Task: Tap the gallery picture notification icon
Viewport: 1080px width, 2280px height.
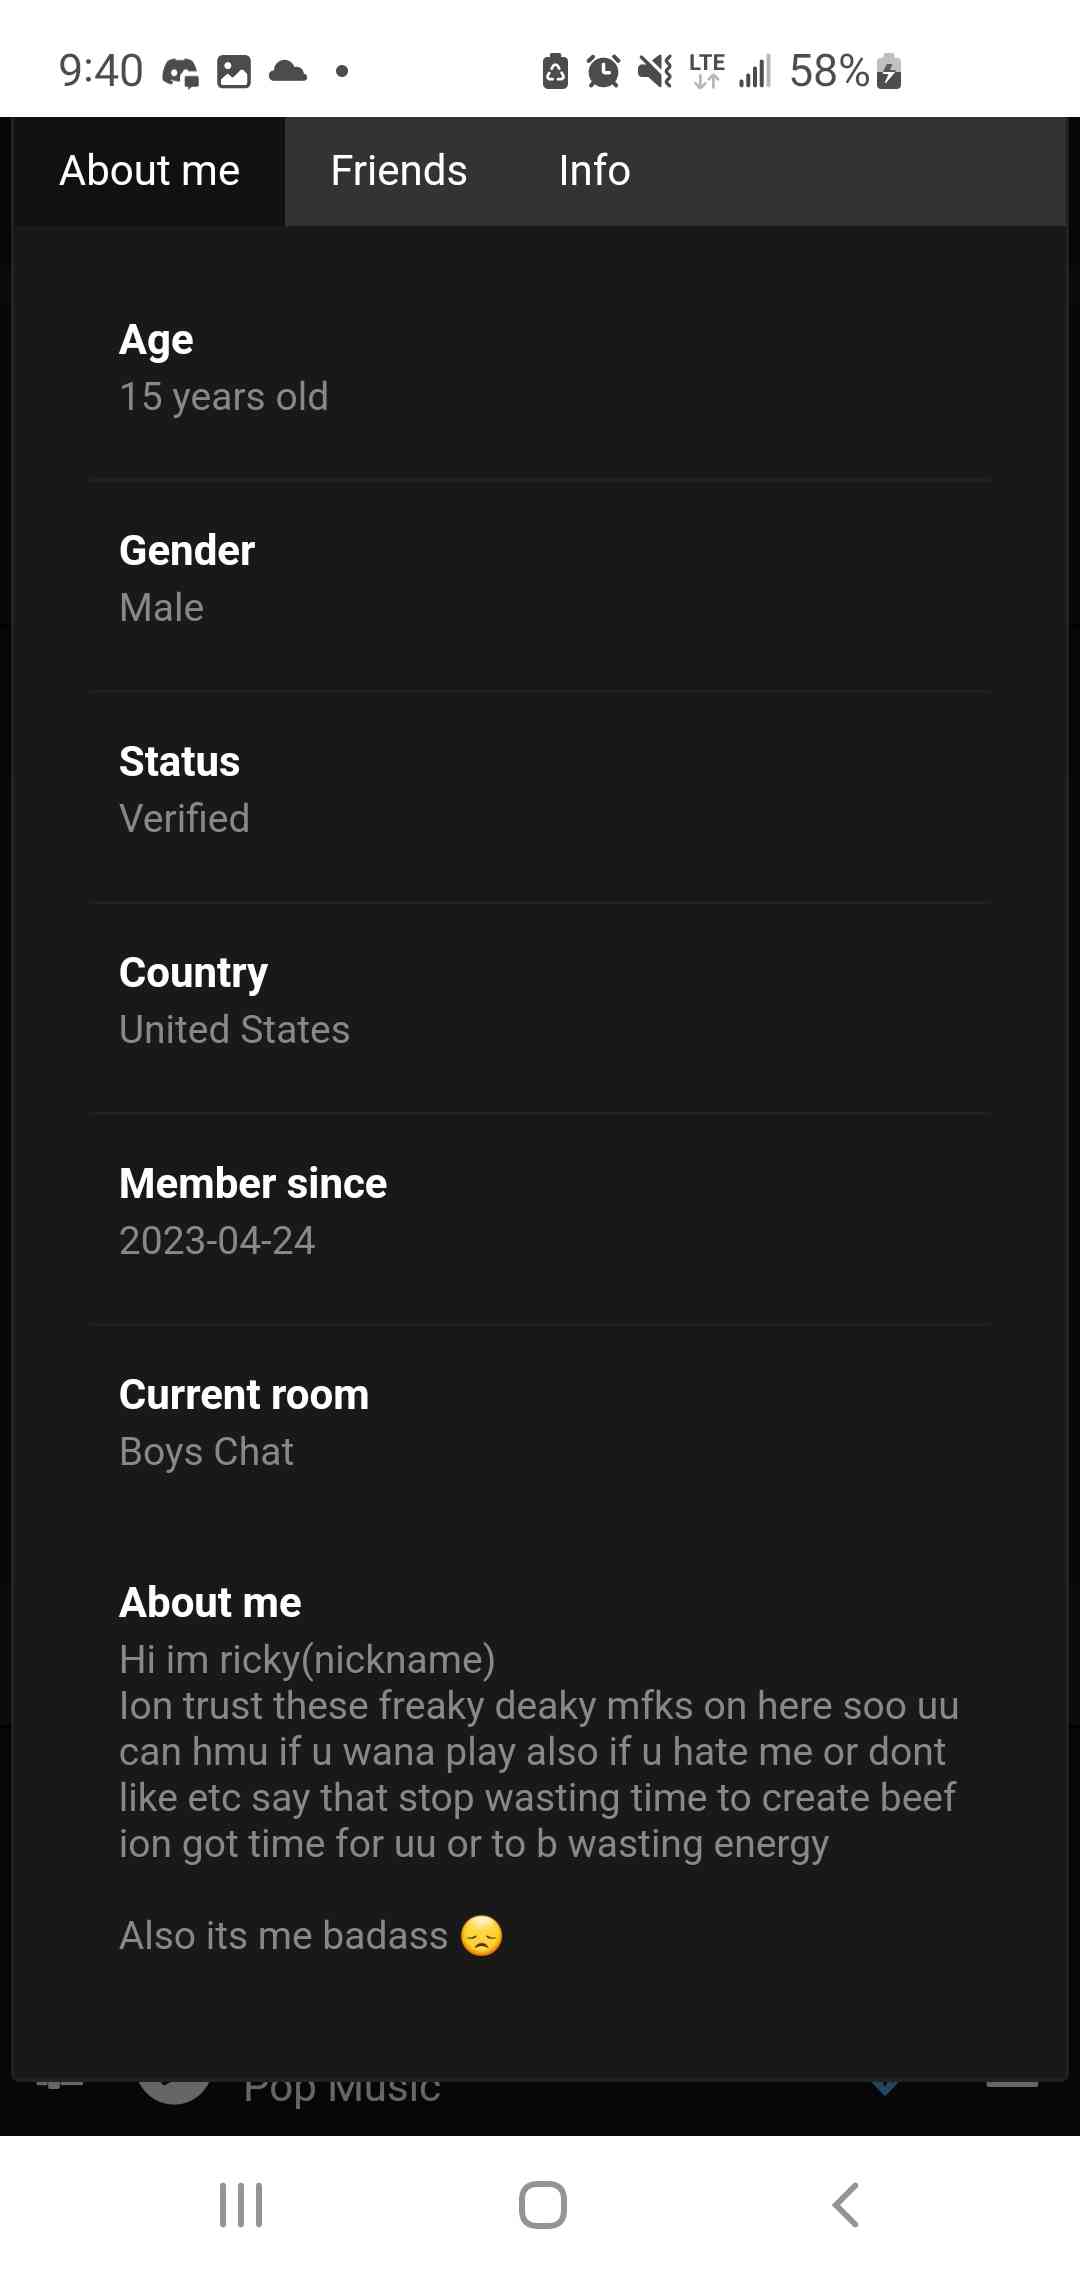Action: pyautogui.click(x=234, y=71)
